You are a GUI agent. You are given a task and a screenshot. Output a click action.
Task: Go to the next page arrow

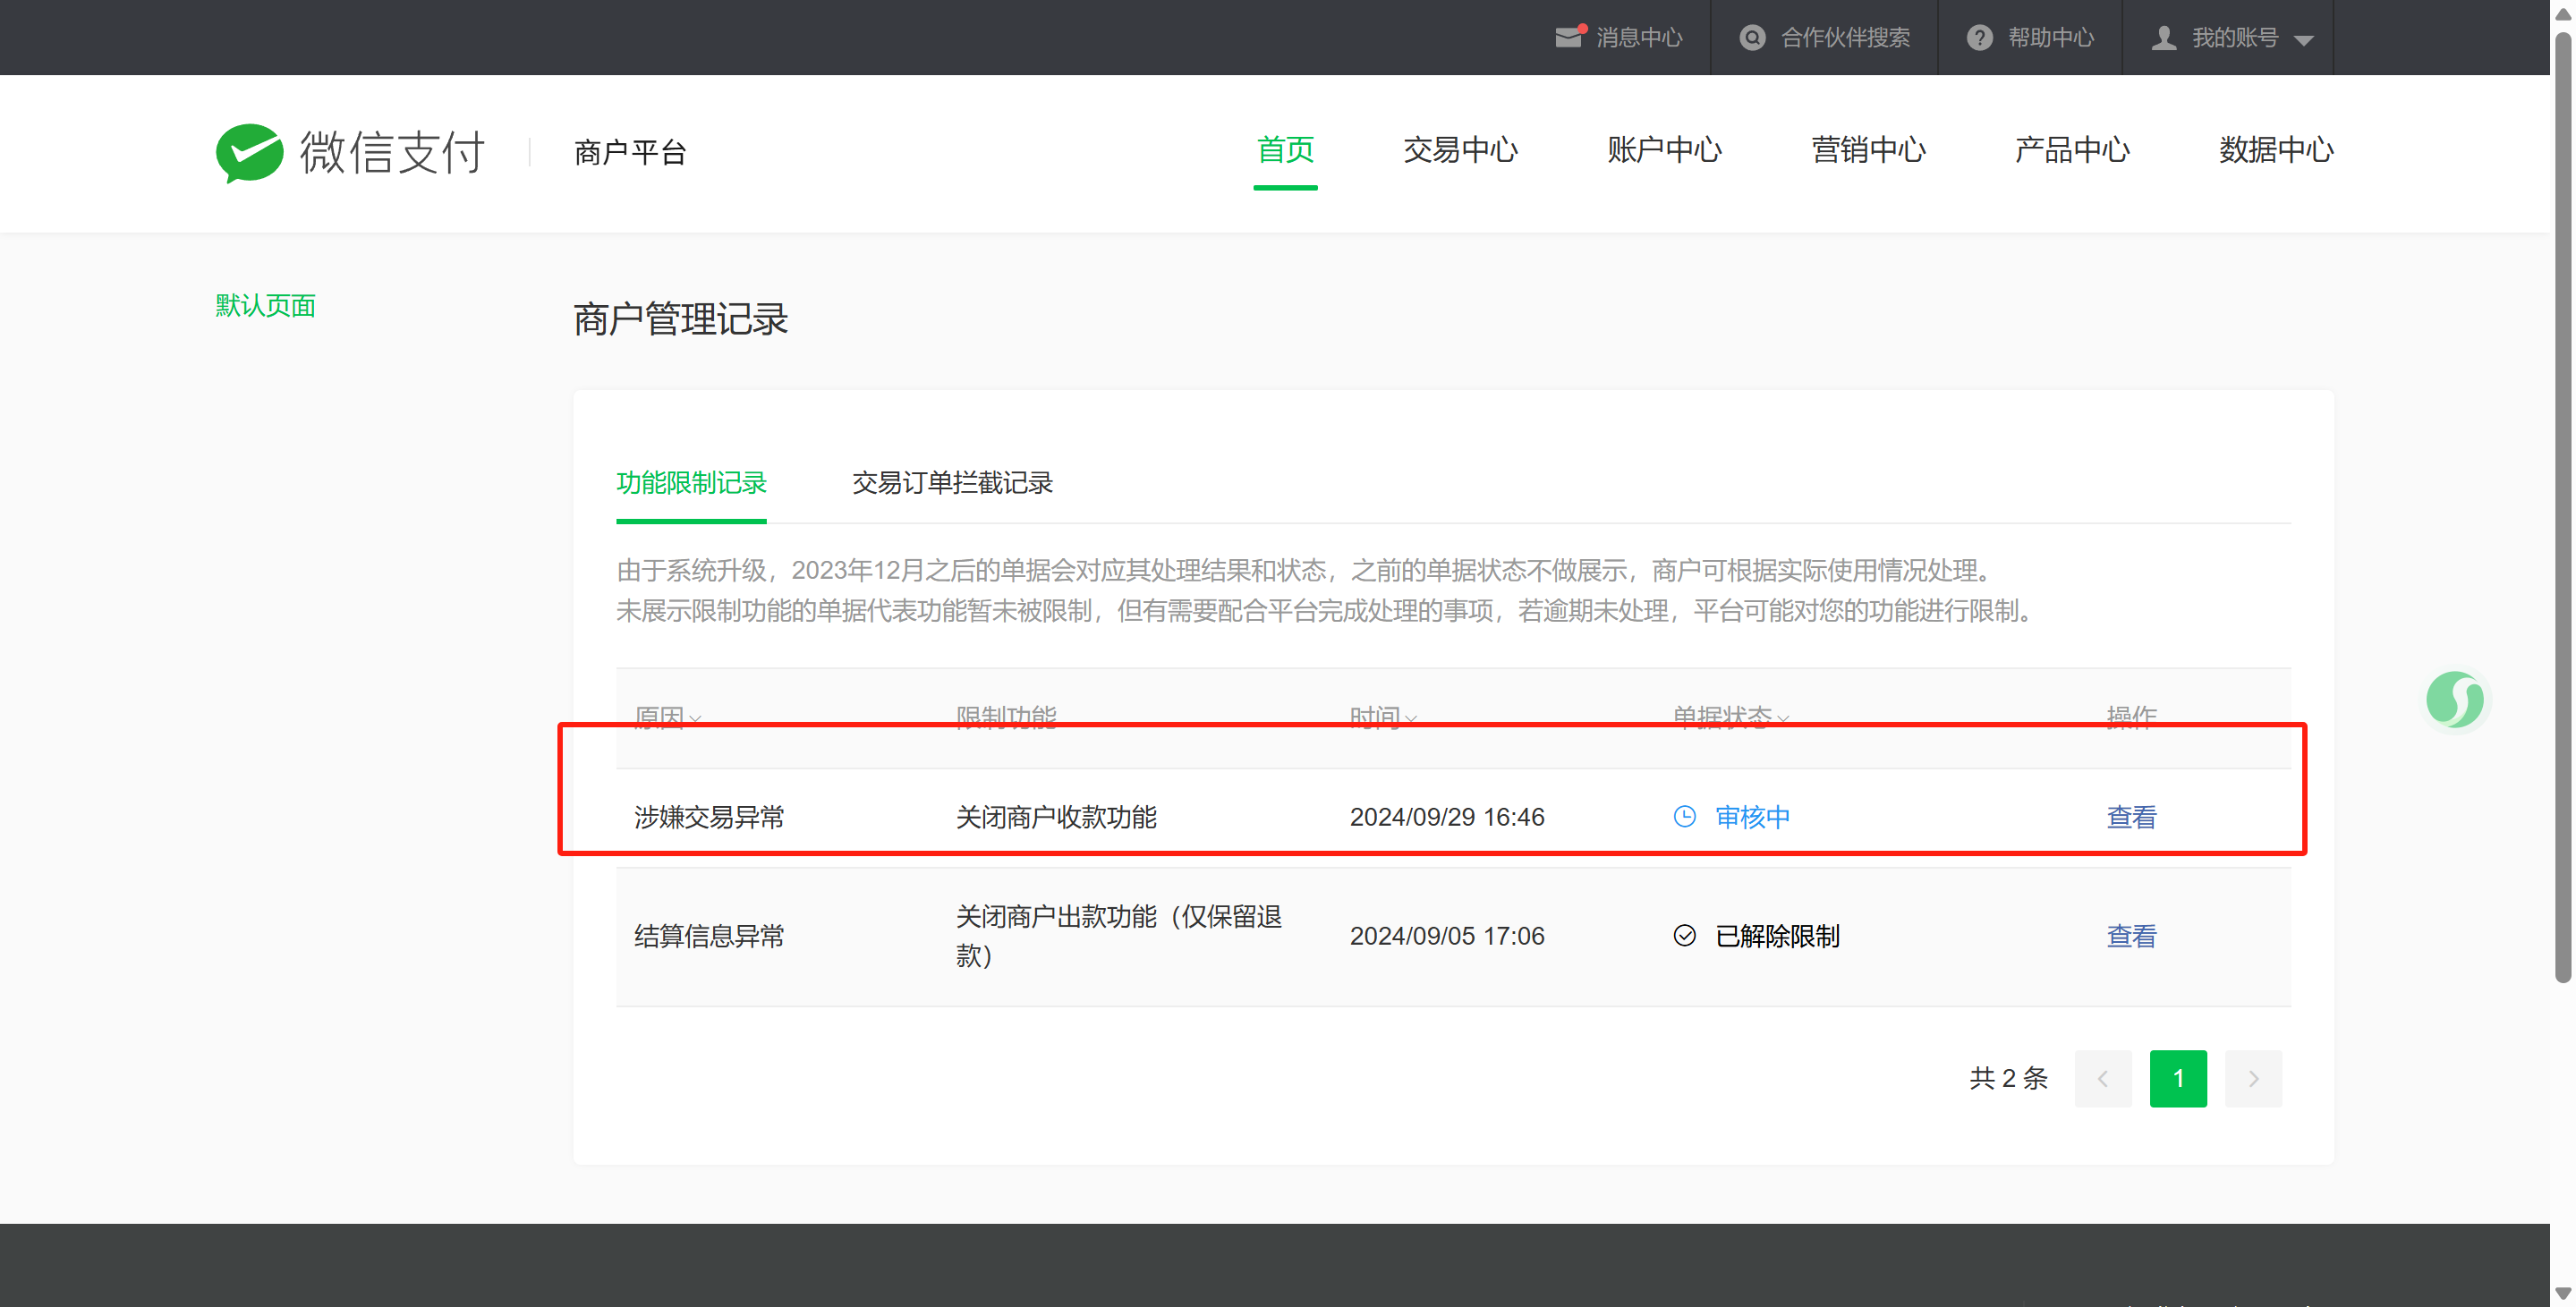2253,1078
